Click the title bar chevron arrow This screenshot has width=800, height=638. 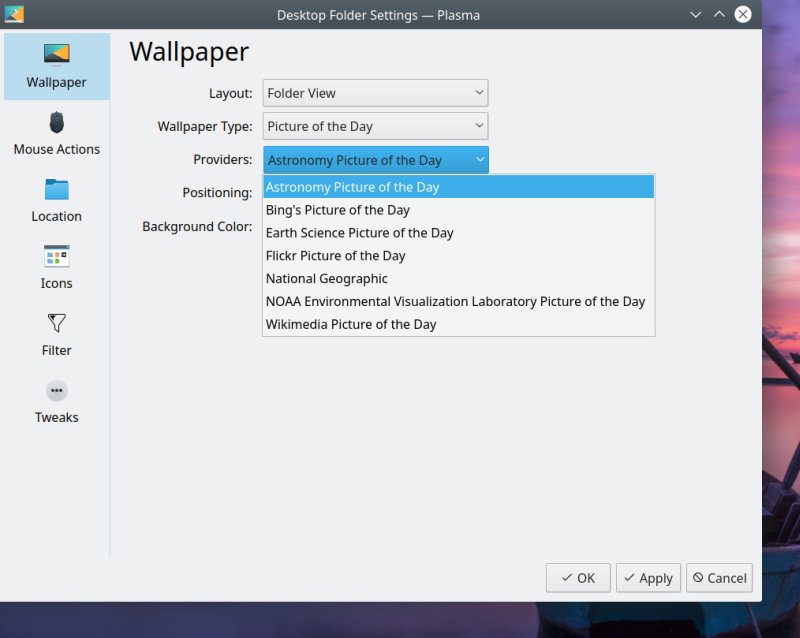tap(695, 15)
